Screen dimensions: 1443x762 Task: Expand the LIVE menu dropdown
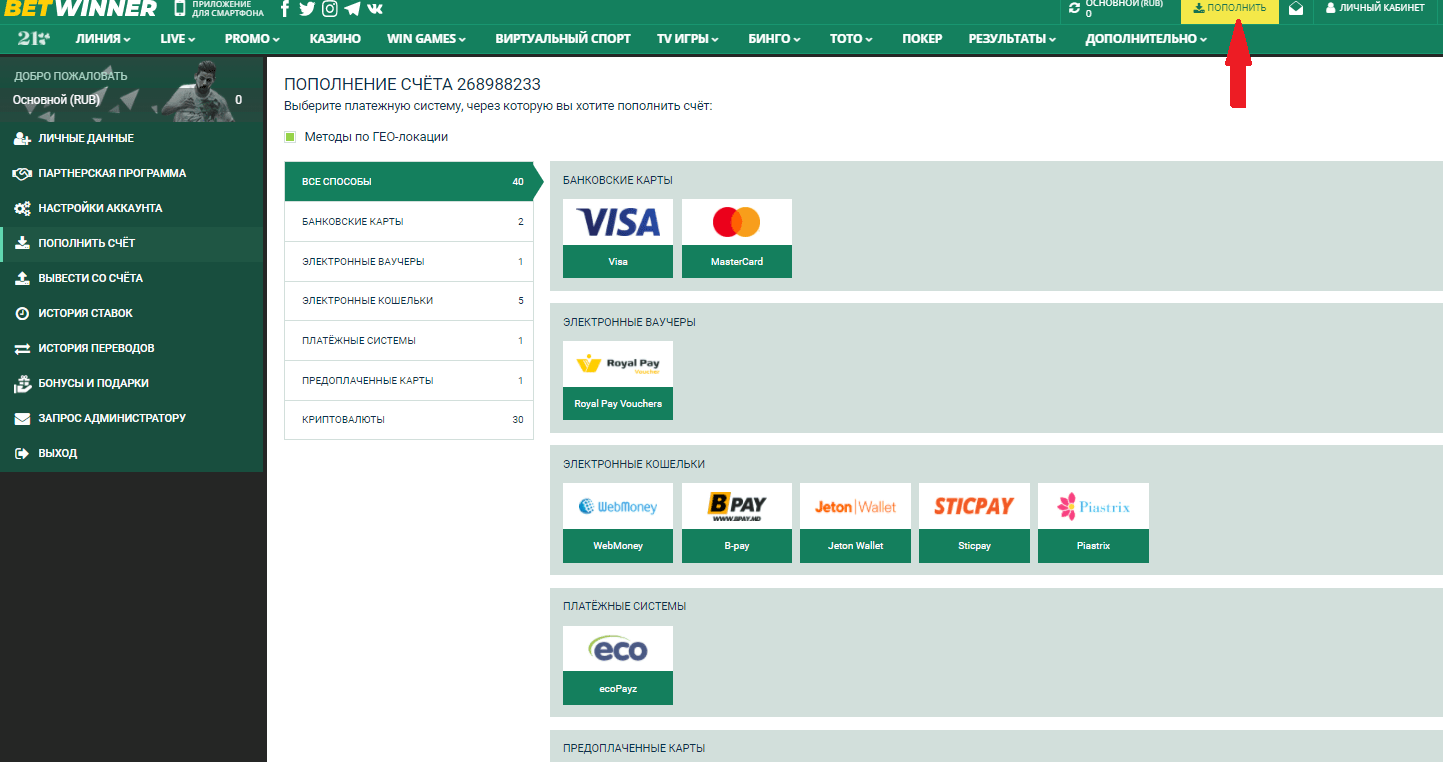pyautogui.click(x=178, y=39)
